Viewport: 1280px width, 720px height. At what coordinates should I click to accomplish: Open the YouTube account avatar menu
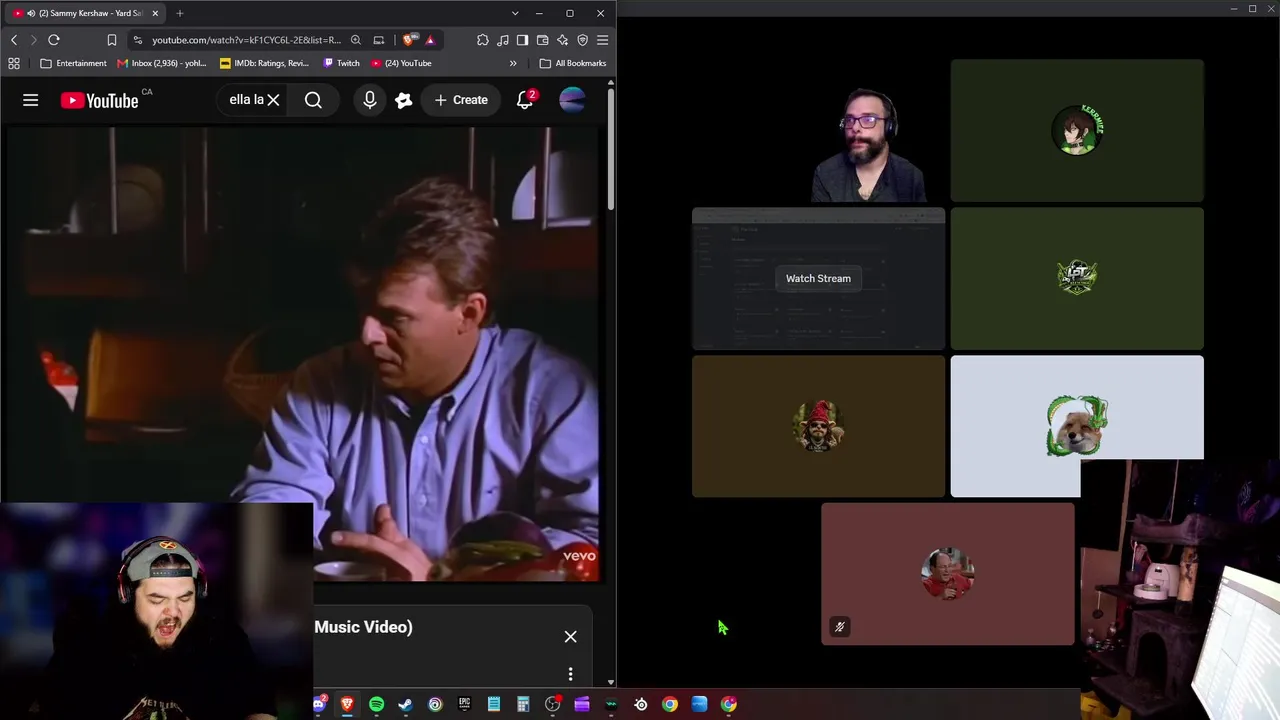click(x=572, y=100)
